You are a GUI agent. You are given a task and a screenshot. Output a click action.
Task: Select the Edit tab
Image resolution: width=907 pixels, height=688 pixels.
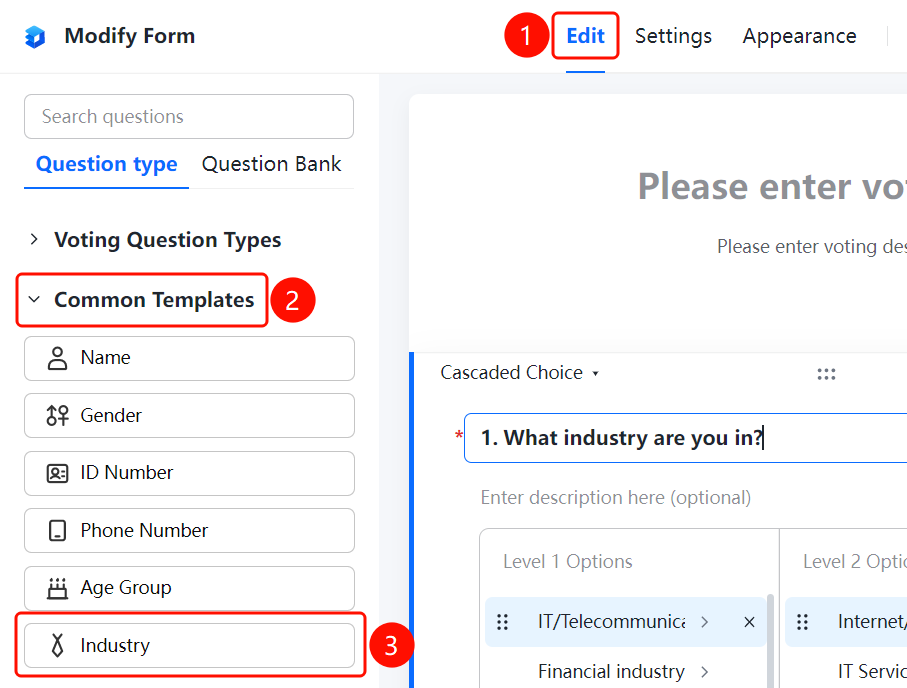(585, 36)
